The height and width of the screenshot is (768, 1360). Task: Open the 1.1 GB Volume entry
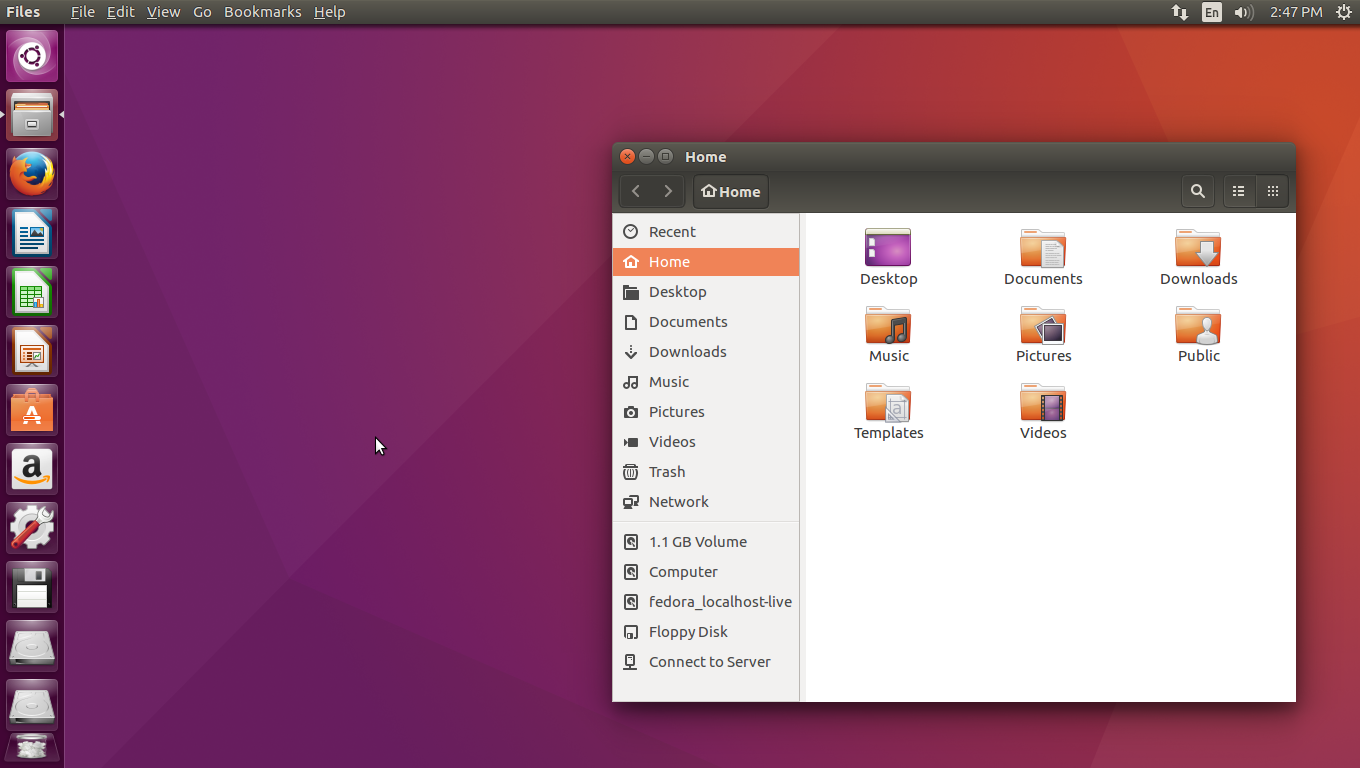tap(705, 541)
